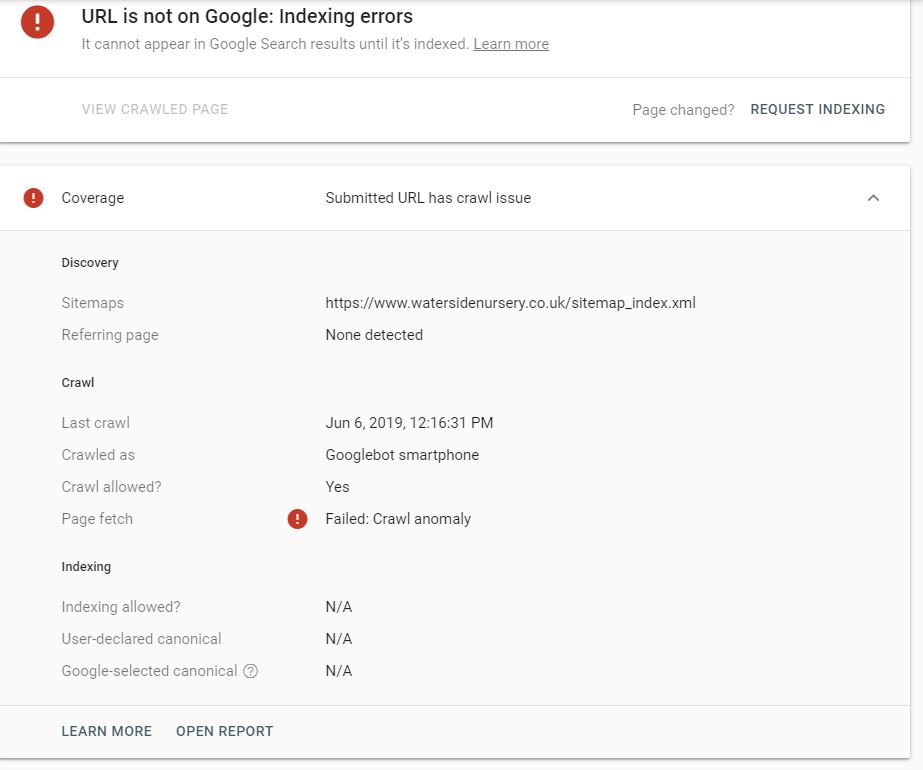Click the Googlebot smartphone crawled-as value
923x770 pixels.
[402, 454]
